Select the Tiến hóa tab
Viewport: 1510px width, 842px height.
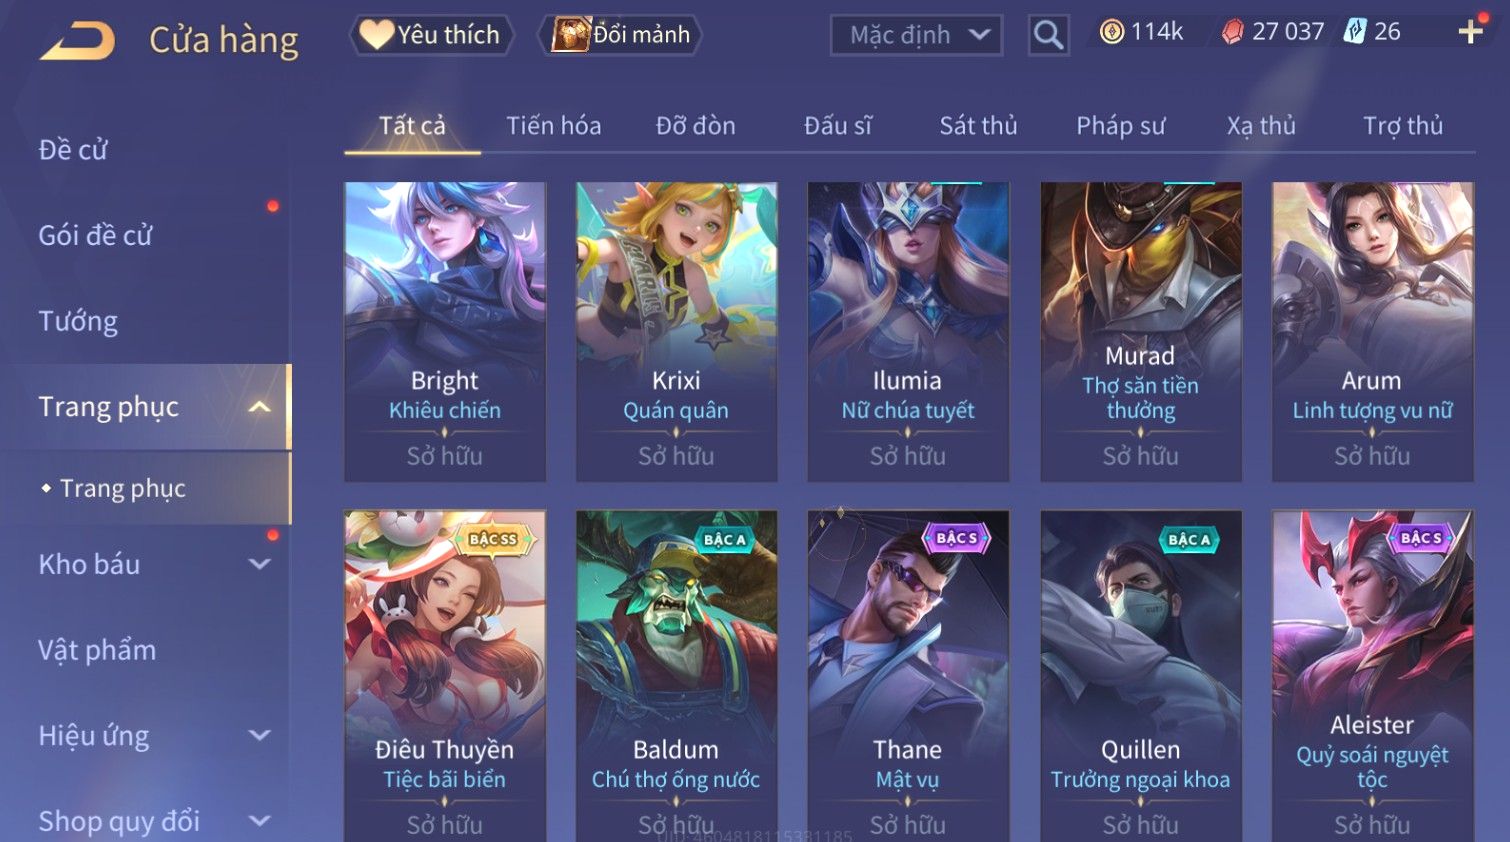(553, 126)
